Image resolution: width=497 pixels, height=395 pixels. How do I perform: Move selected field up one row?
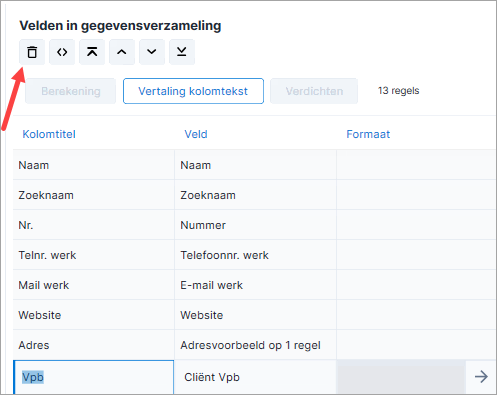coord(122,52)
